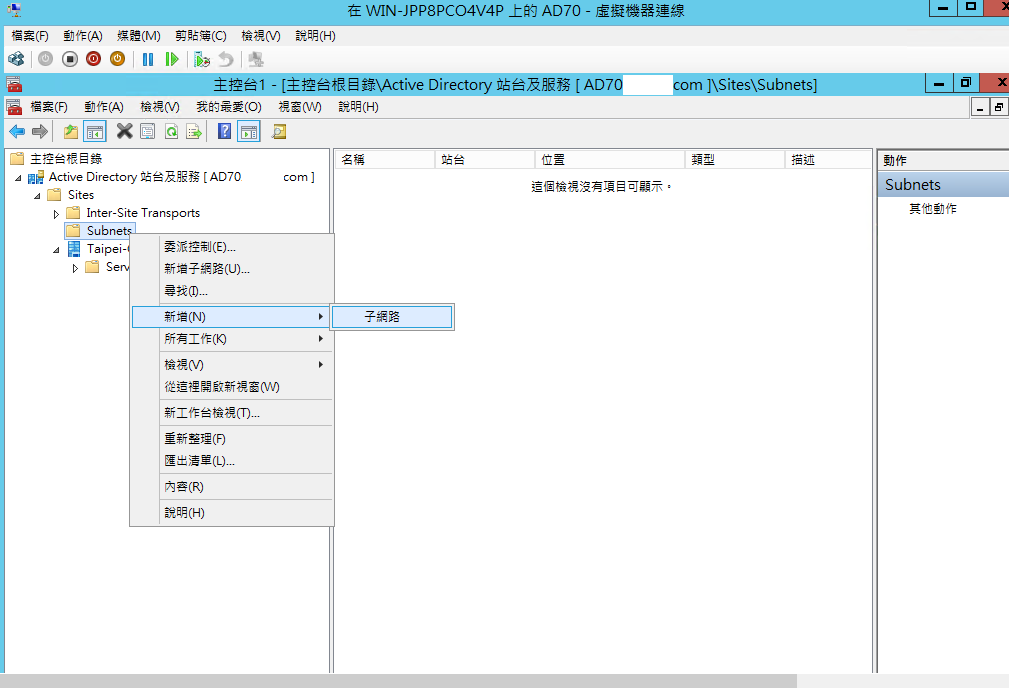Save the VM state with the orange icon
1009x688 pixels.
[x=117, y=59]
